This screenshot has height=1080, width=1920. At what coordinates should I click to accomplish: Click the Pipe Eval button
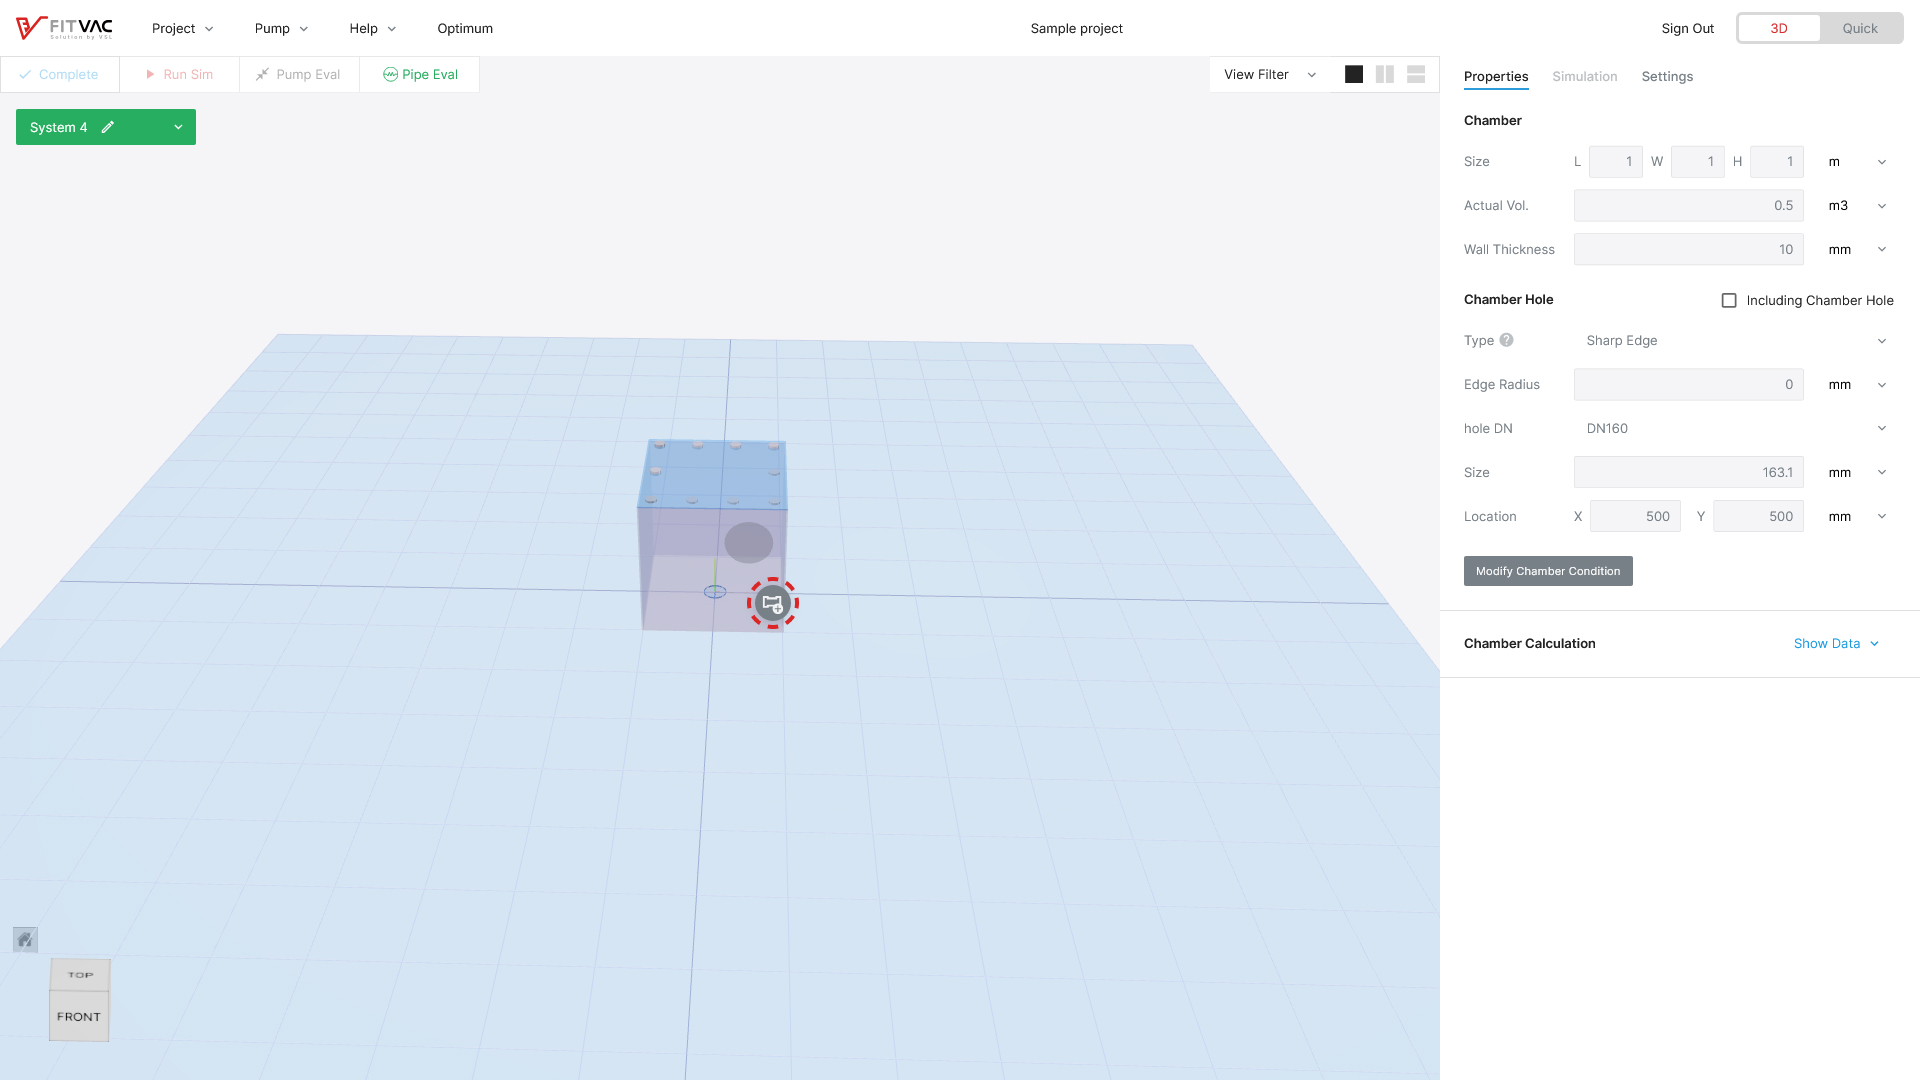point(420,74)
